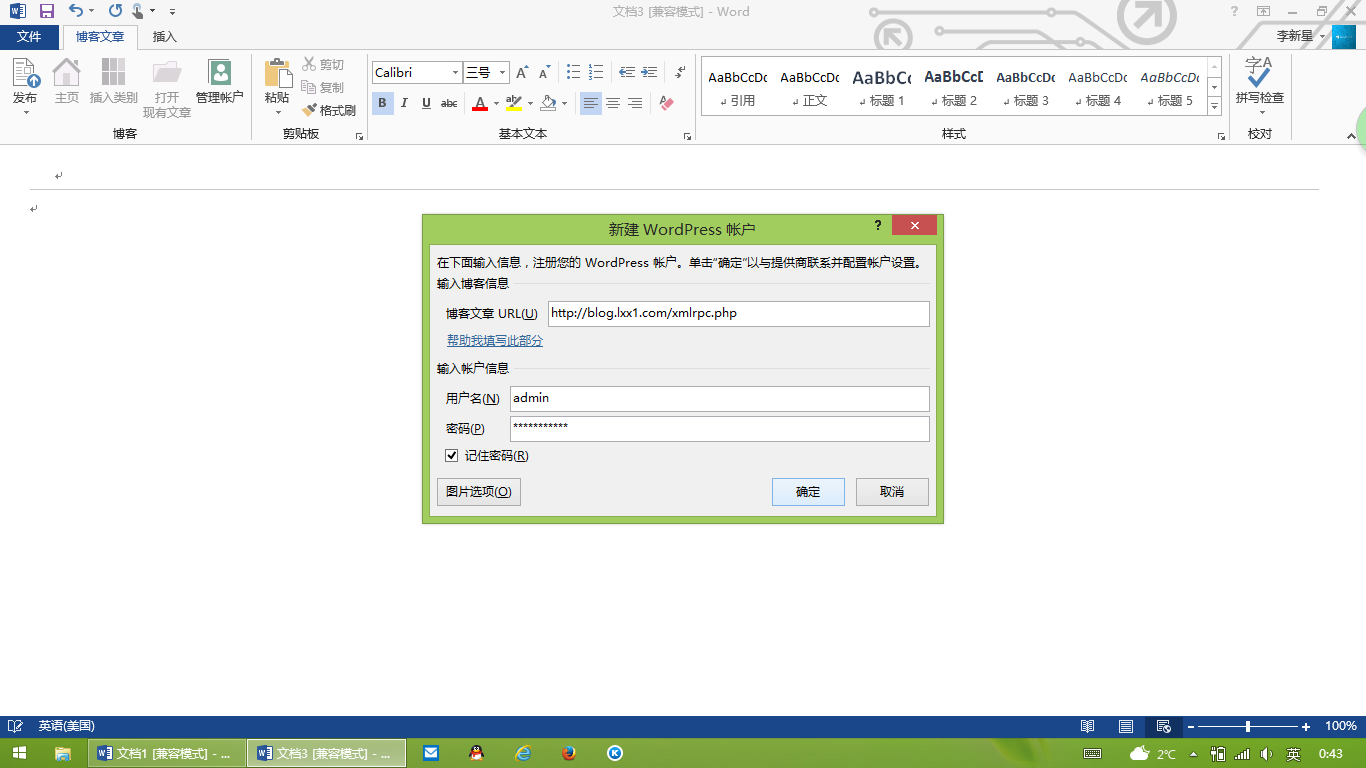
Task: Align text left
Action: coord(591,103)
